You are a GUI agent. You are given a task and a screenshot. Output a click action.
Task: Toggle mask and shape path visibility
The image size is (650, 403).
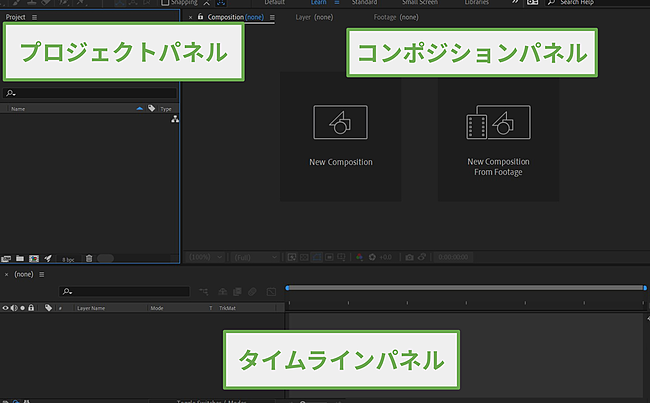(317, 257)
